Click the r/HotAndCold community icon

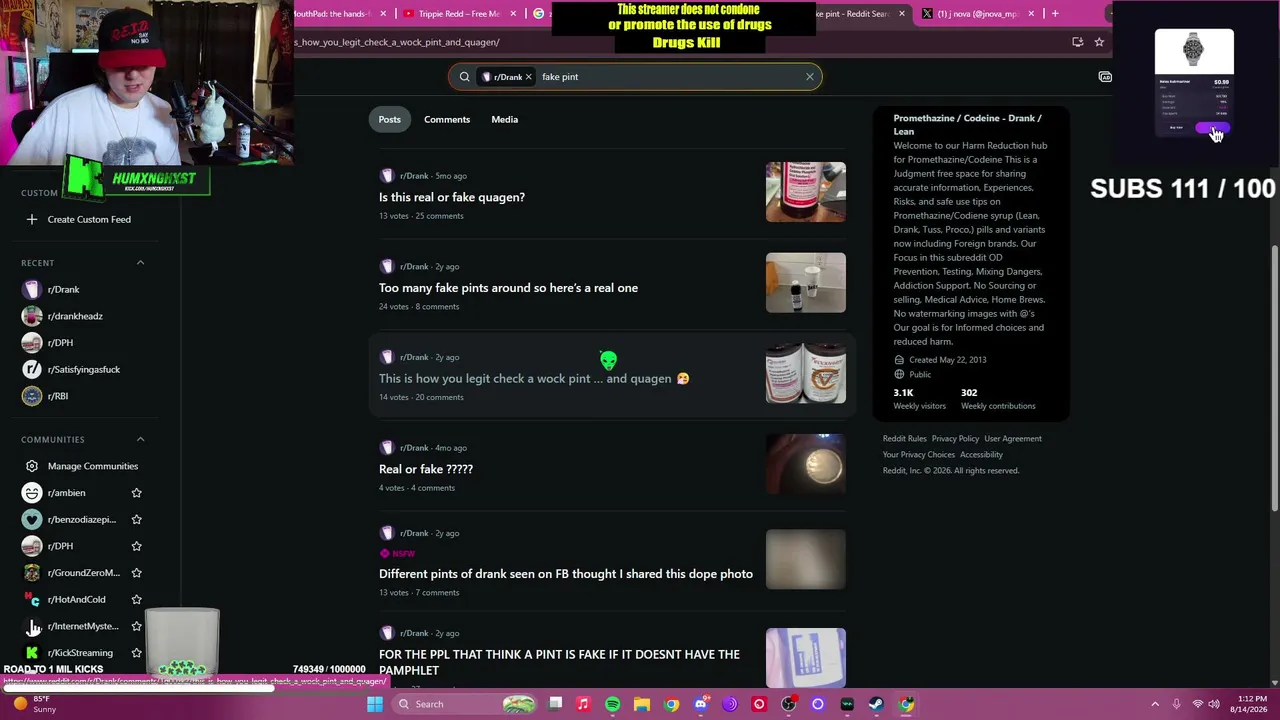(32, 599)
